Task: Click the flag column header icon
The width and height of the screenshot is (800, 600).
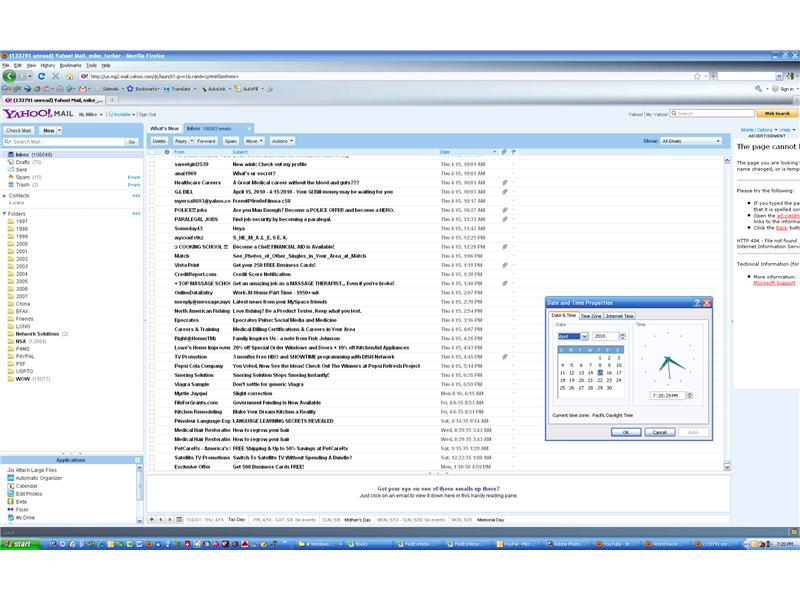Action: point(514,152)
